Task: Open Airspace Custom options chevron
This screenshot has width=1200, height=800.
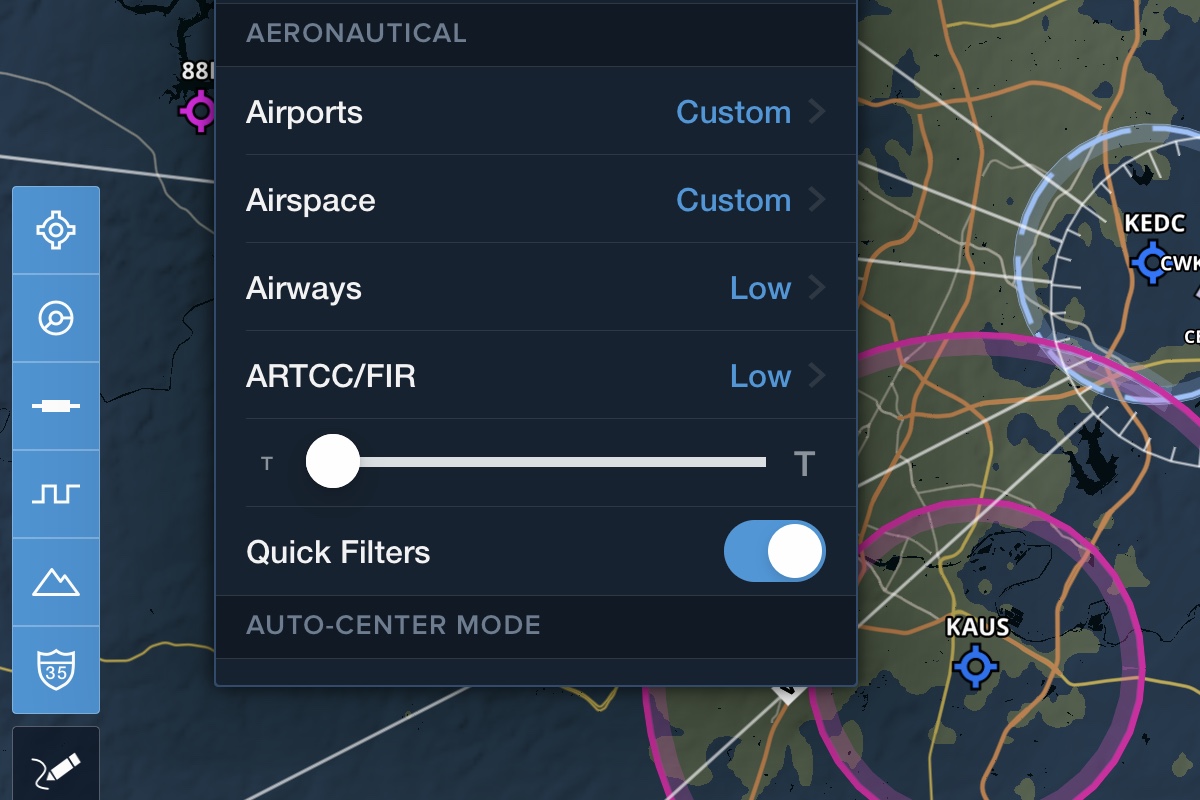Action: tap(817, 200)
